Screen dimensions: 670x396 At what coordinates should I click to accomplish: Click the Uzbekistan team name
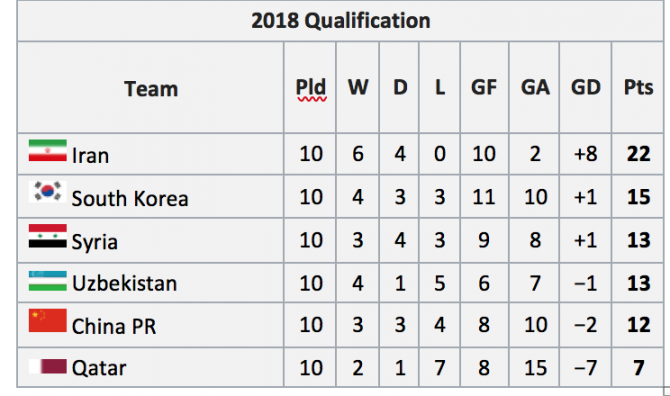pyautogui.click(x=124, y=283)
